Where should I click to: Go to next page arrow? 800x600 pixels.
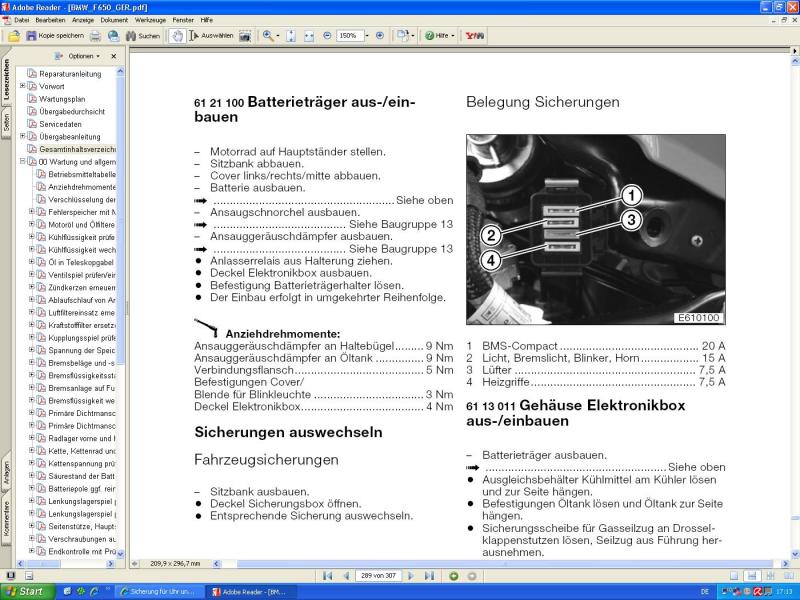click(411, 576)
